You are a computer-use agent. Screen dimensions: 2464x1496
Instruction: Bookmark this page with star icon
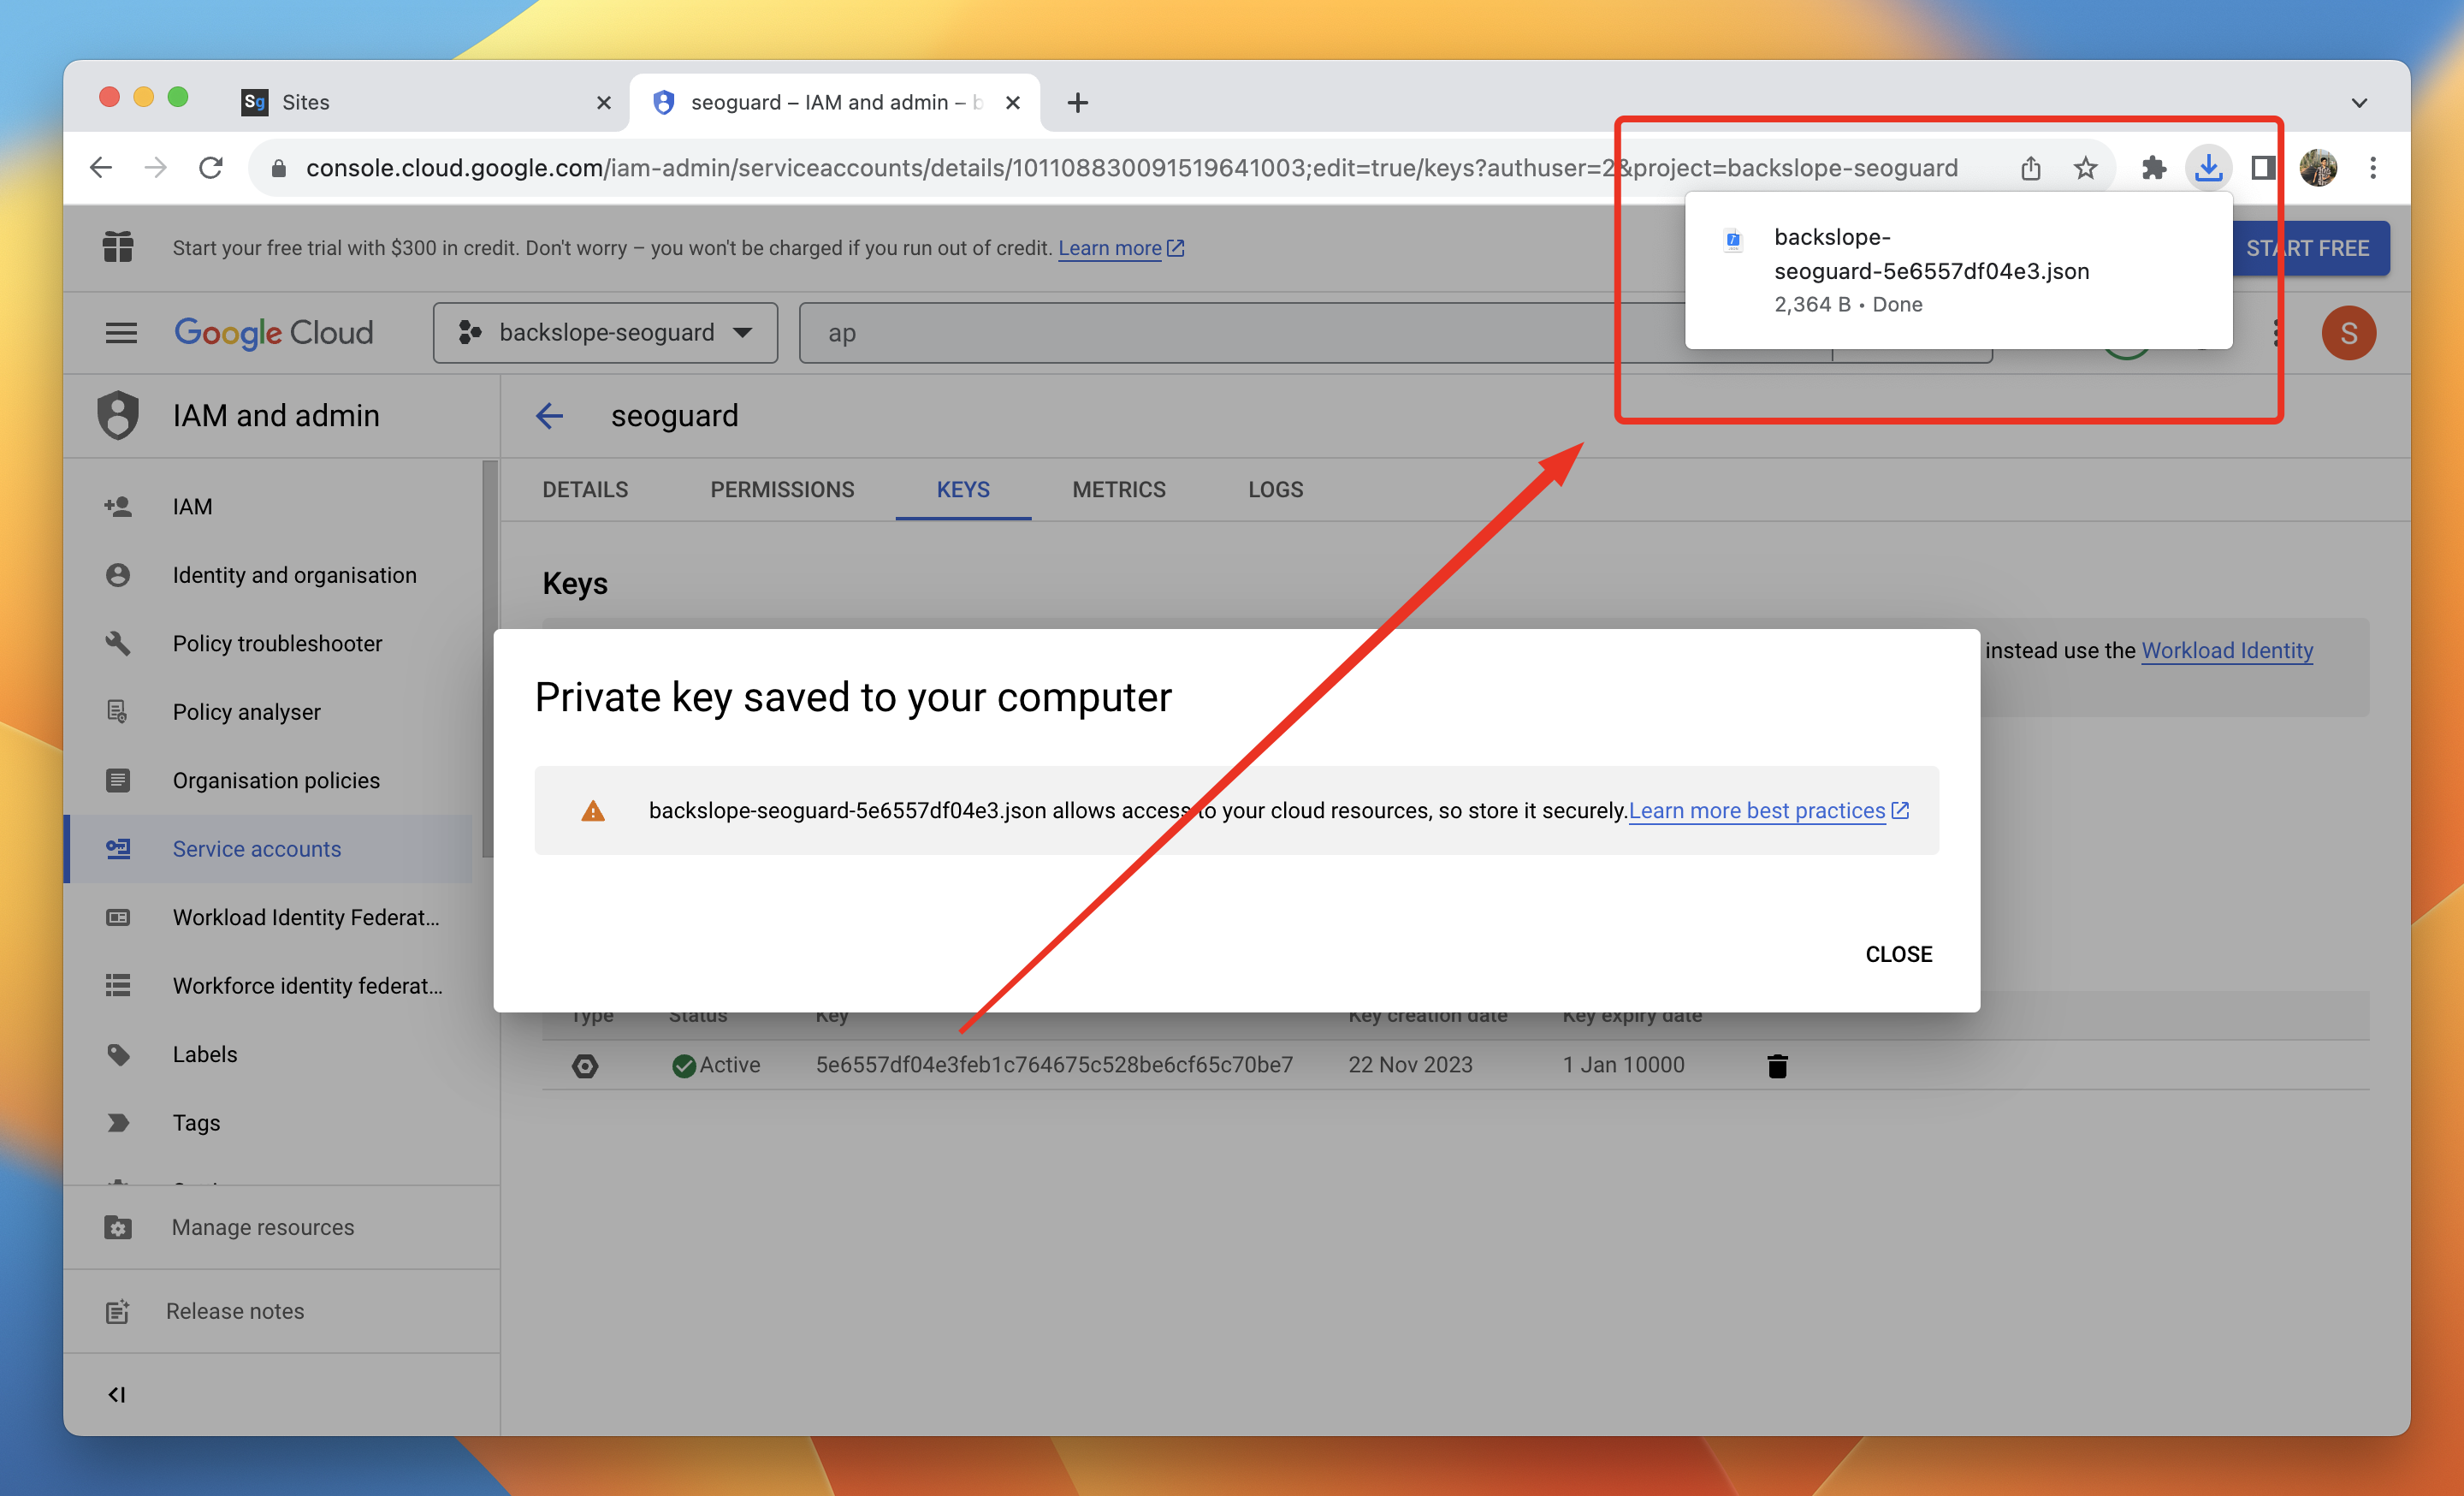click(2085, 168)
